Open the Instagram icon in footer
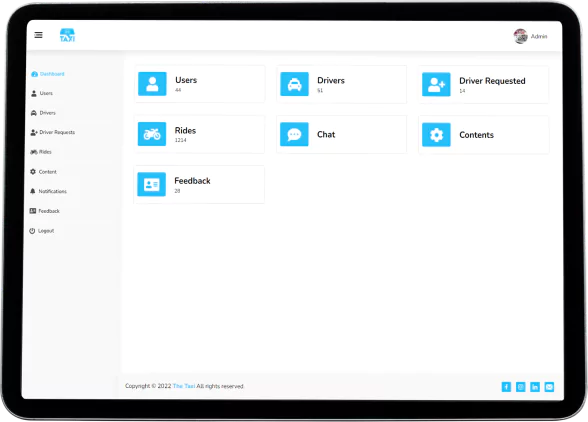Screen dimensions: 588x422 [520, 387]
